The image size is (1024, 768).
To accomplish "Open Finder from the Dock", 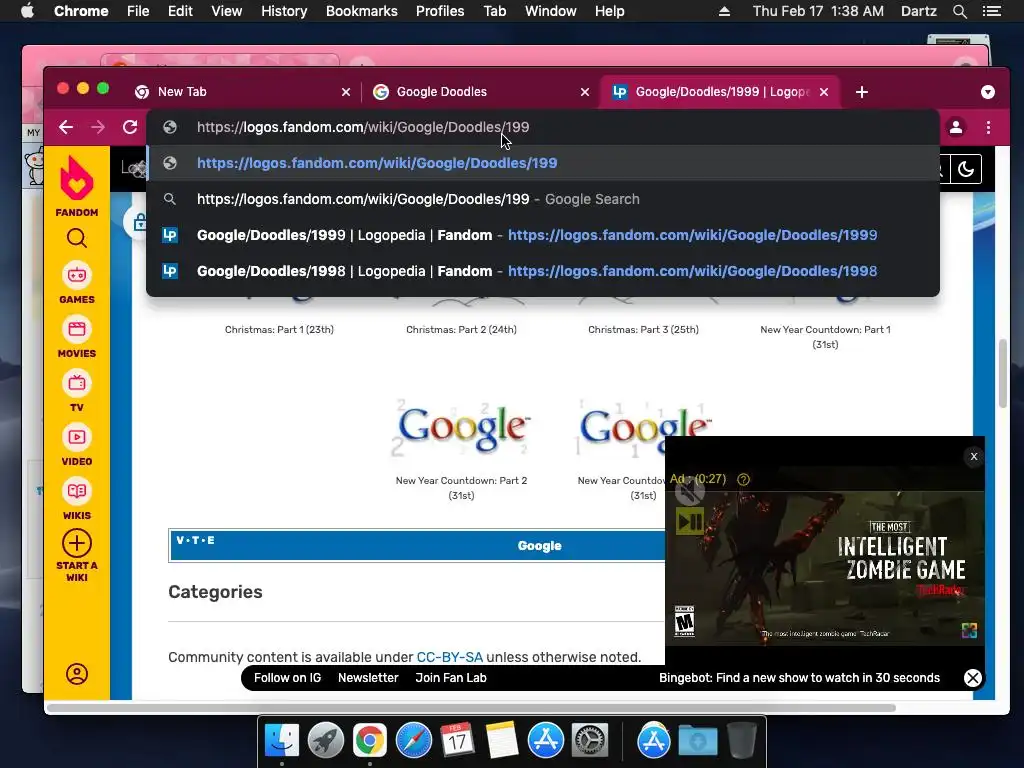I will 282,741.
